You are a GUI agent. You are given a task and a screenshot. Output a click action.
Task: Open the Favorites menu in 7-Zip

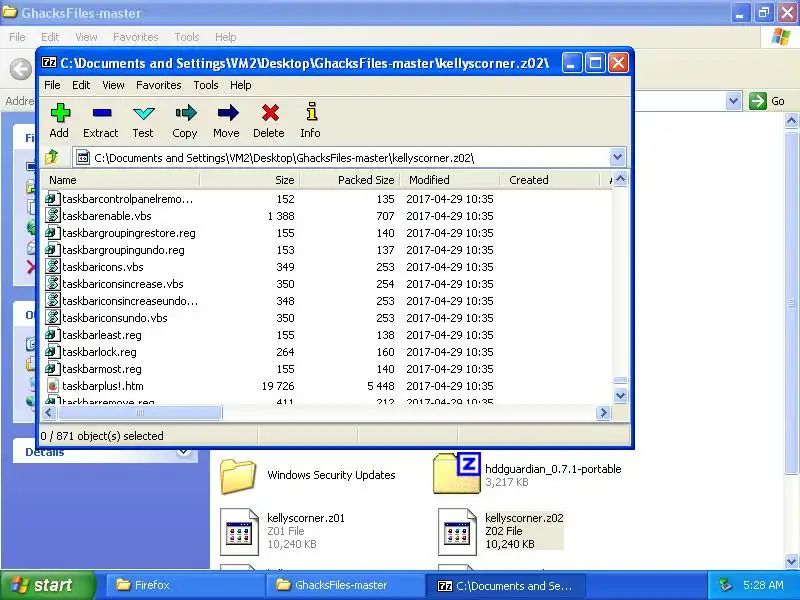pyautogui.click(x=159, y=85)
